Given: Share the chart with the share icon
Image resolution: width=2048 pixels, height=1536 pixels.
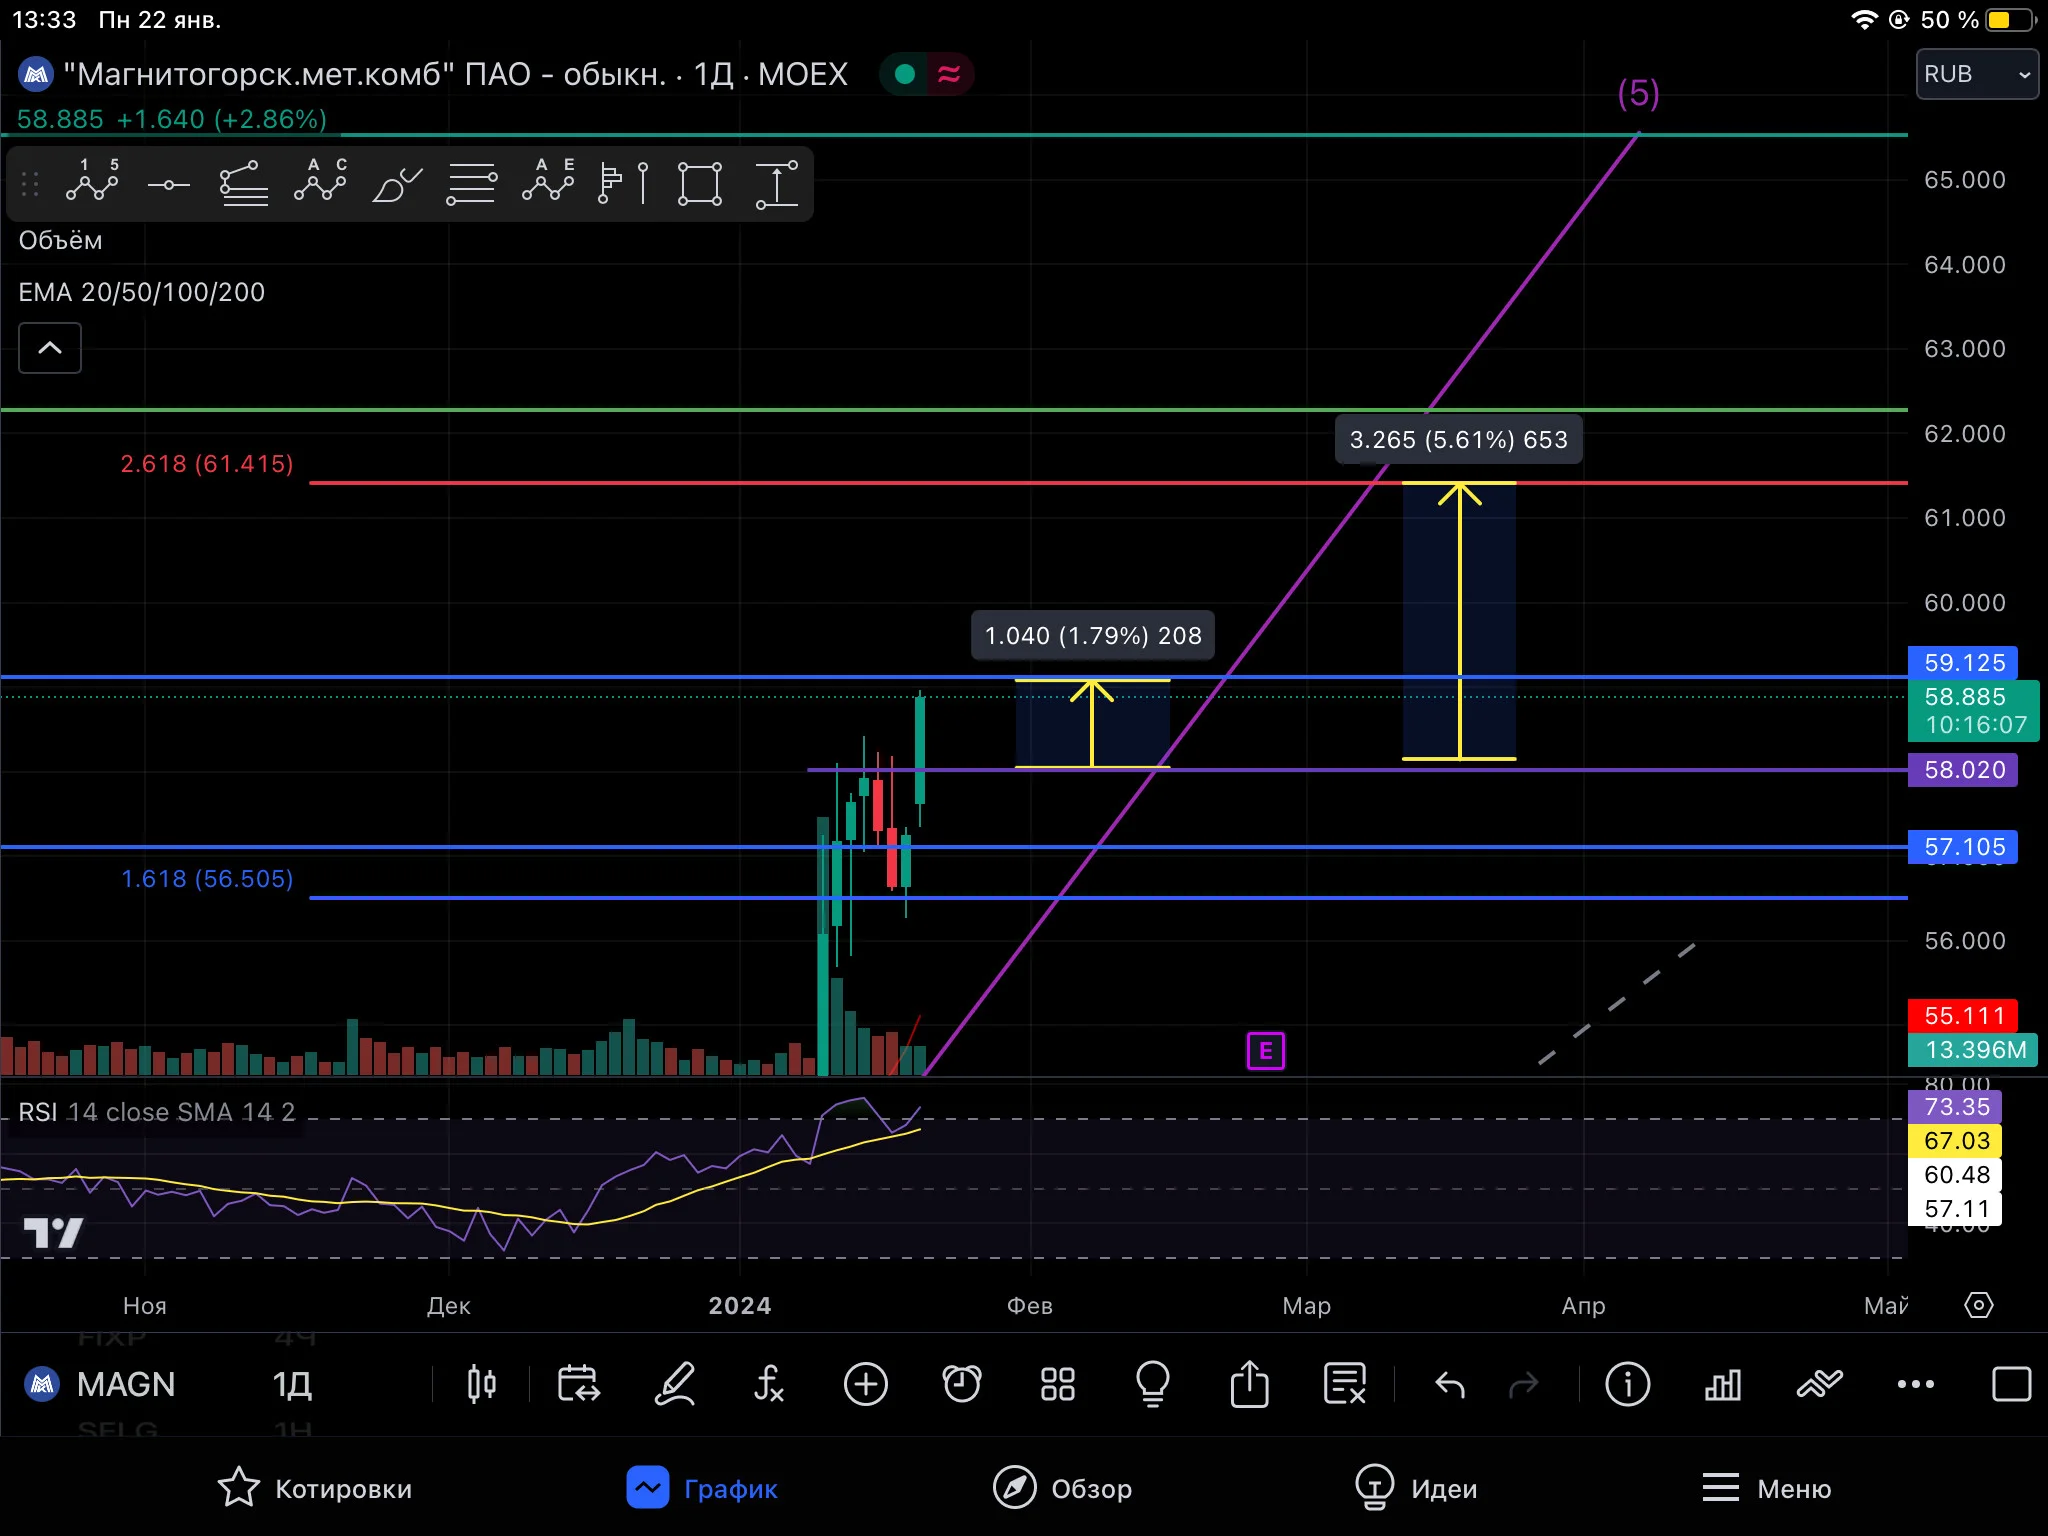Looking at the screenshot, I should [x=1249, y=1384].
